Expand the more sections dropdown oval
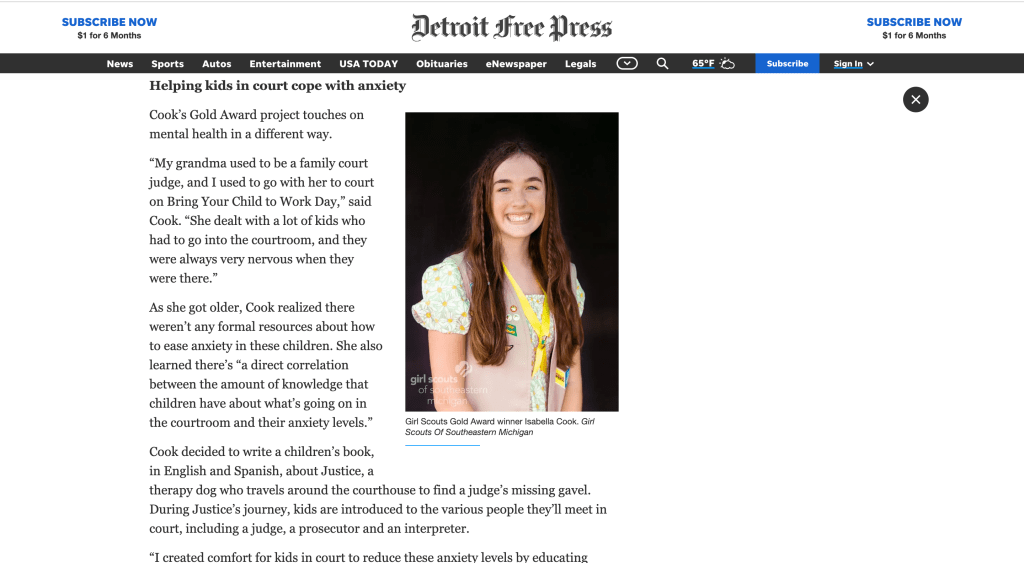The height and width of the screenshot is (563, 1024). [627, 63]
